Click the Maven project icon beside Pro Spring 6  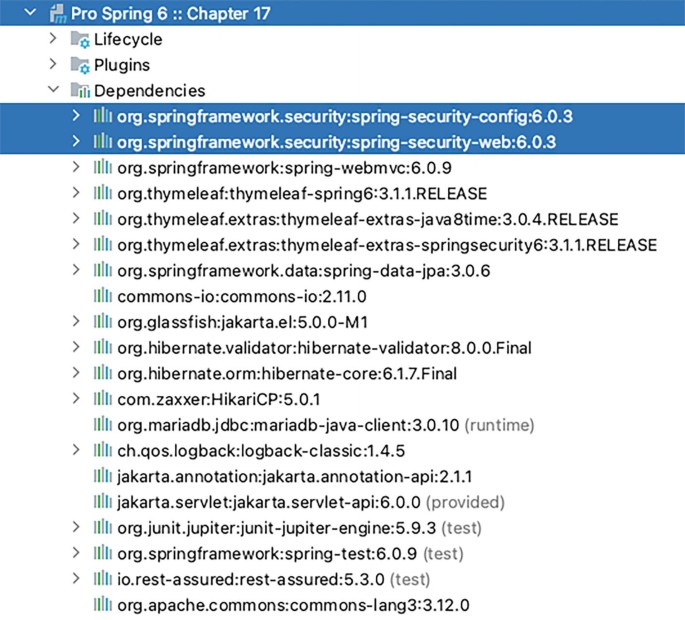(55, 14)
